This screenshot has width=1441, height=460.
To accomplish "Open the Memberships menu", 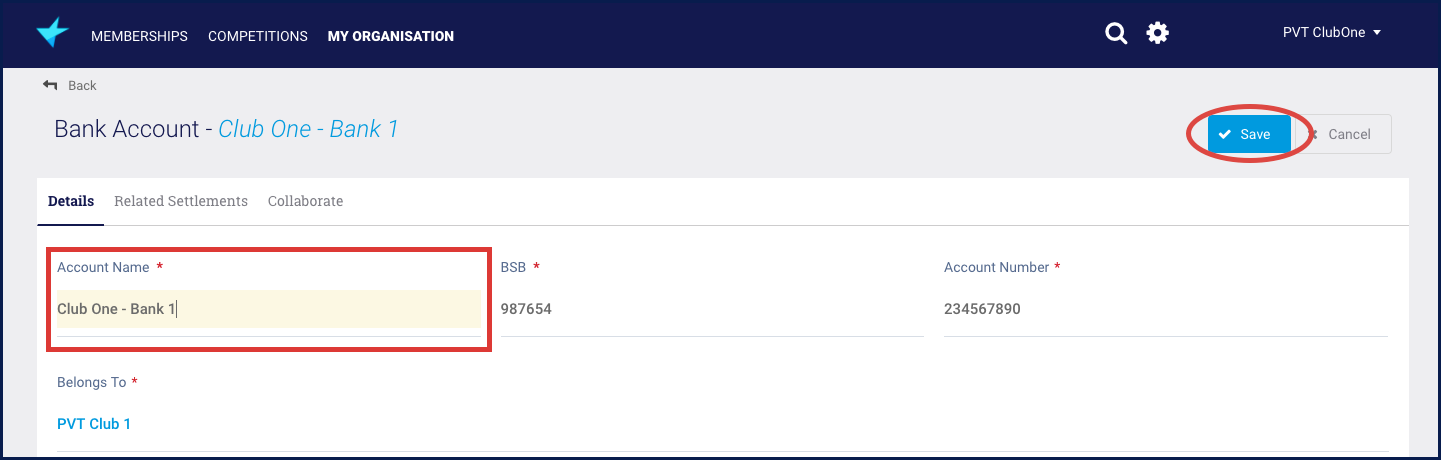I will tap(139, 36).
